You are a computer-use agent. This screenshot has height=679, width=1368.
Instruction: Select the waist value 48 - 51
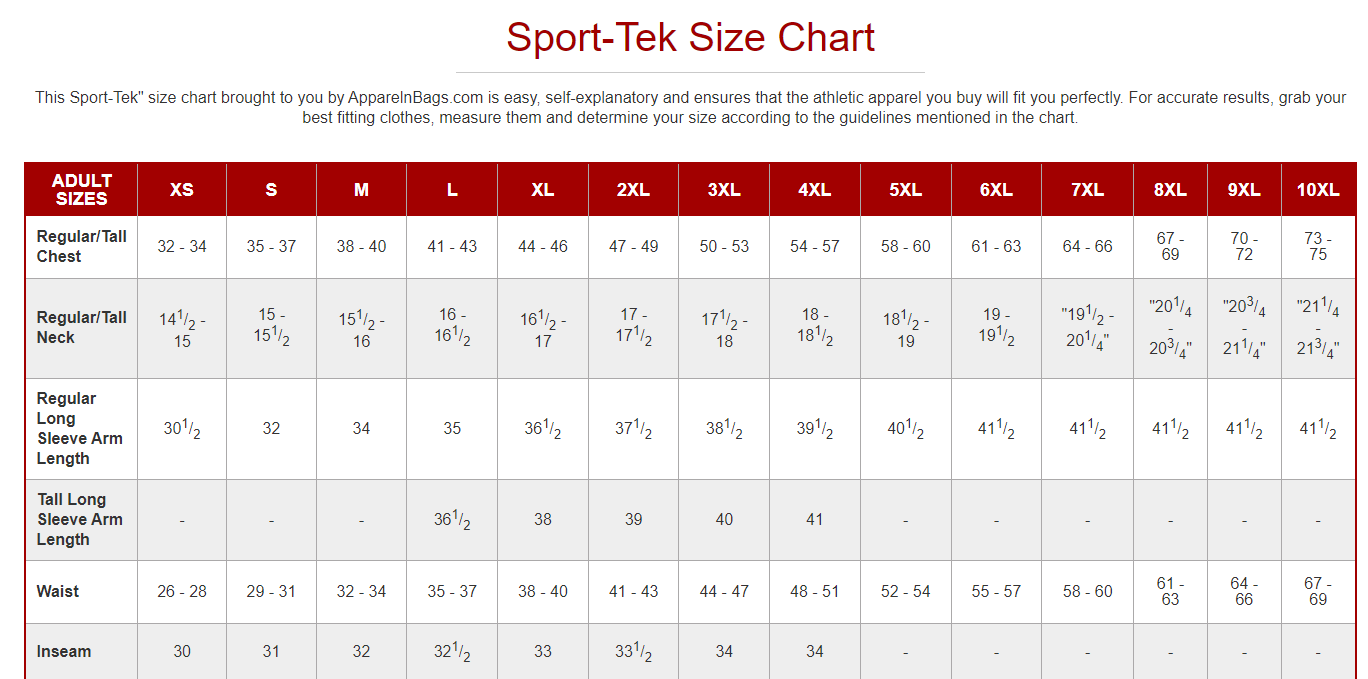pyautogui.click(x=814, y=591)
